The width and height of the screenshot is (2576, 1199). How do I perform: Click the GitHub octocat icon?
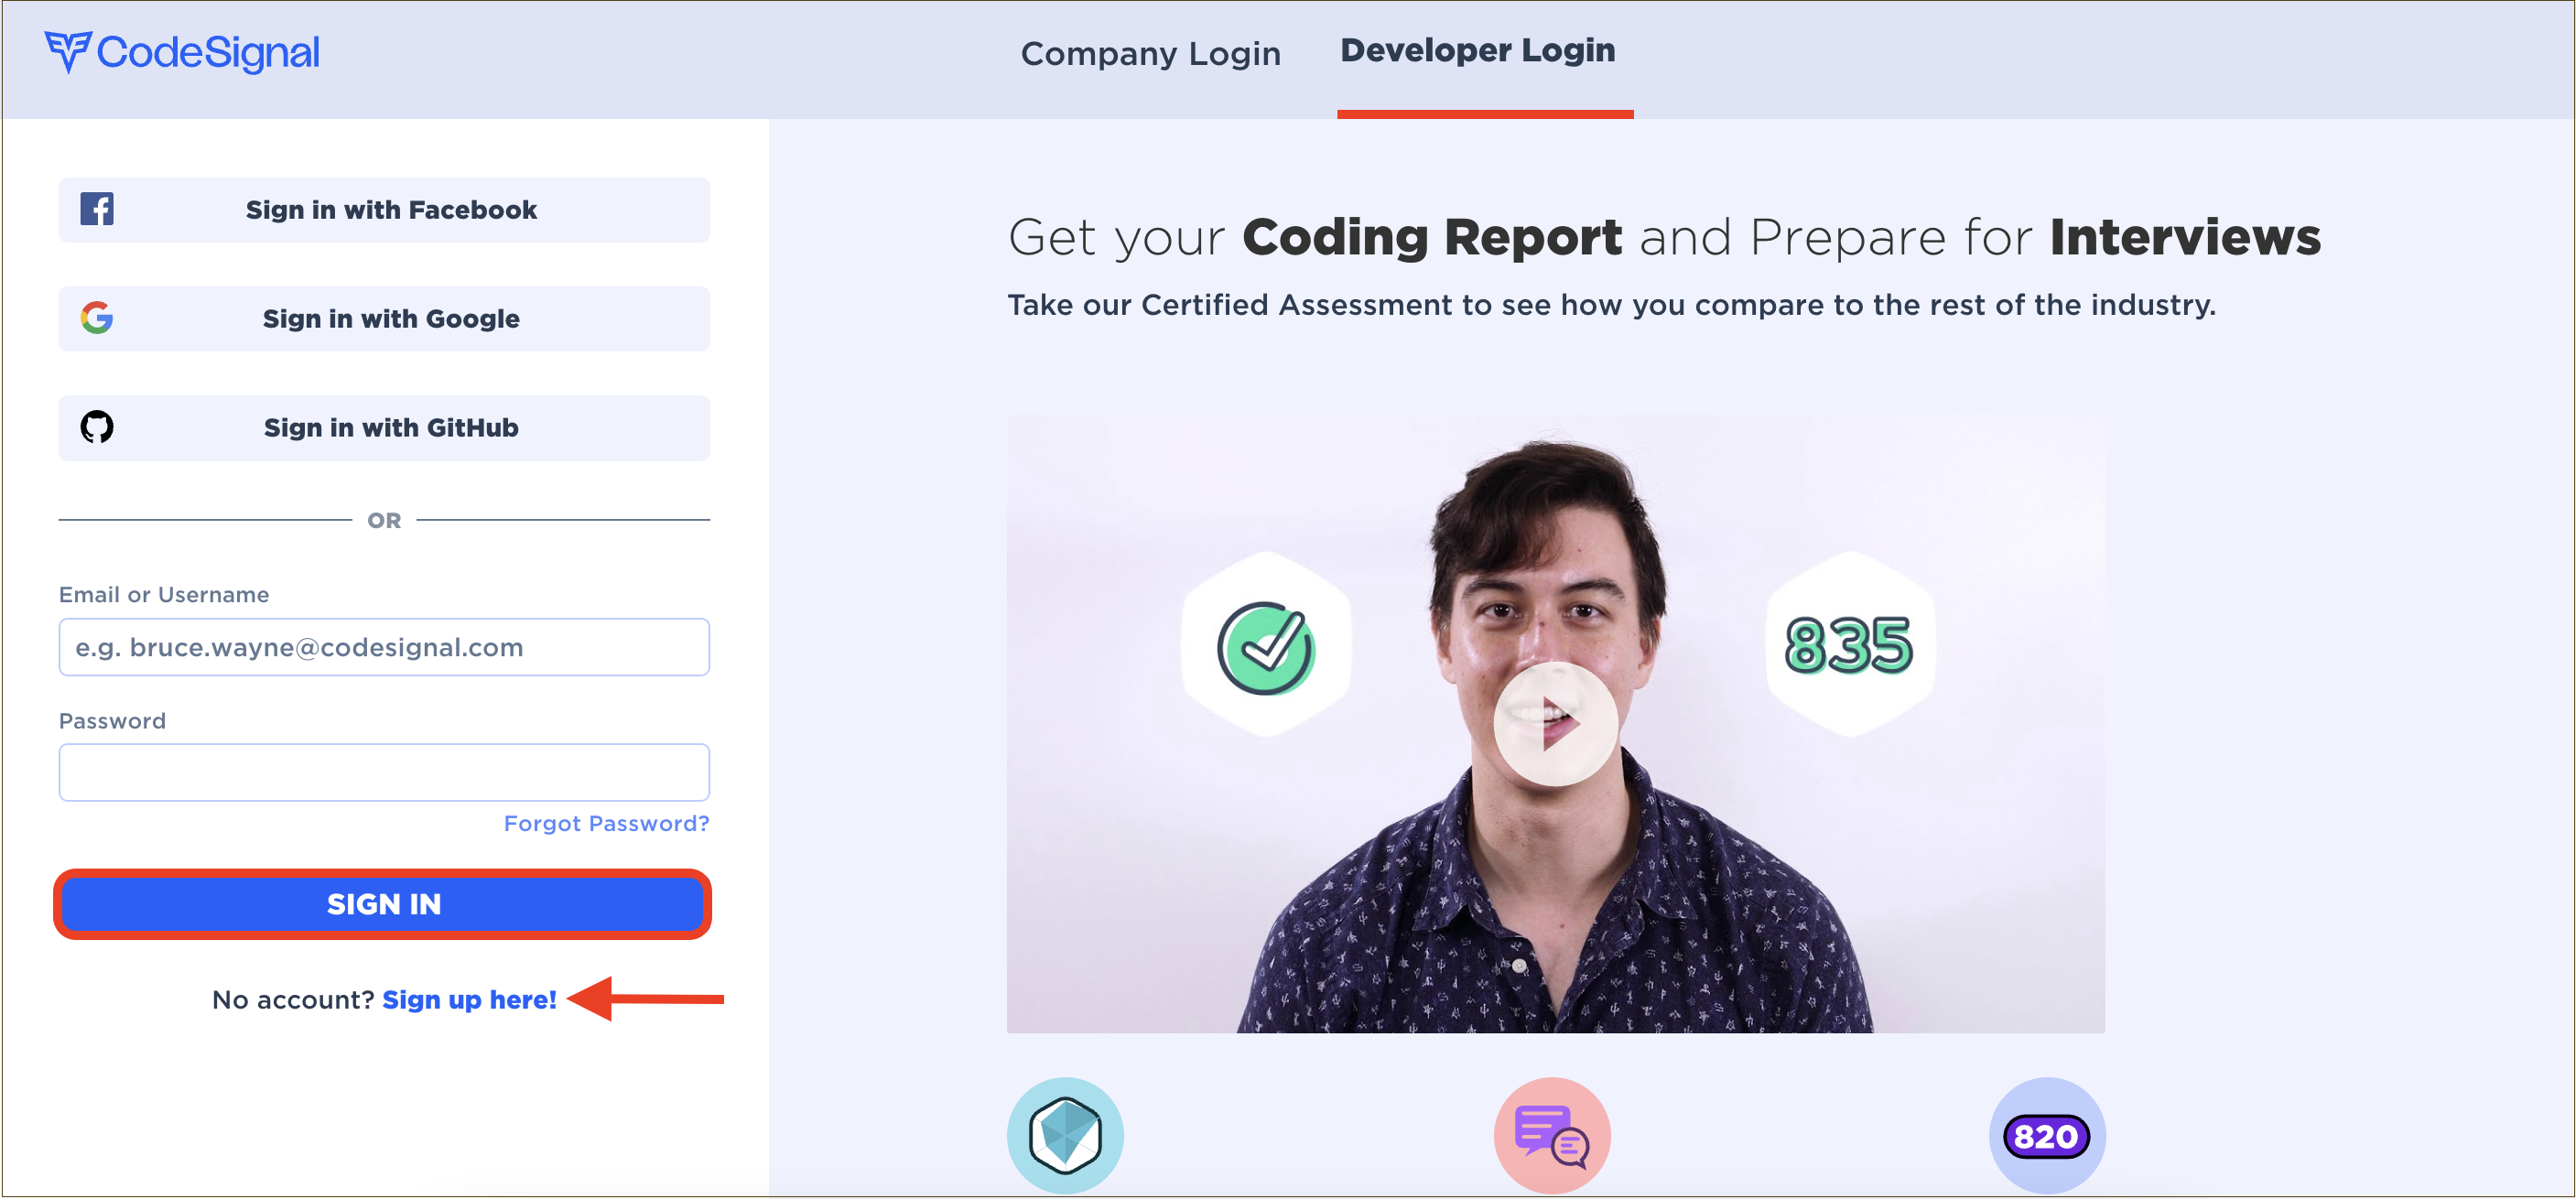click(97, 427)
